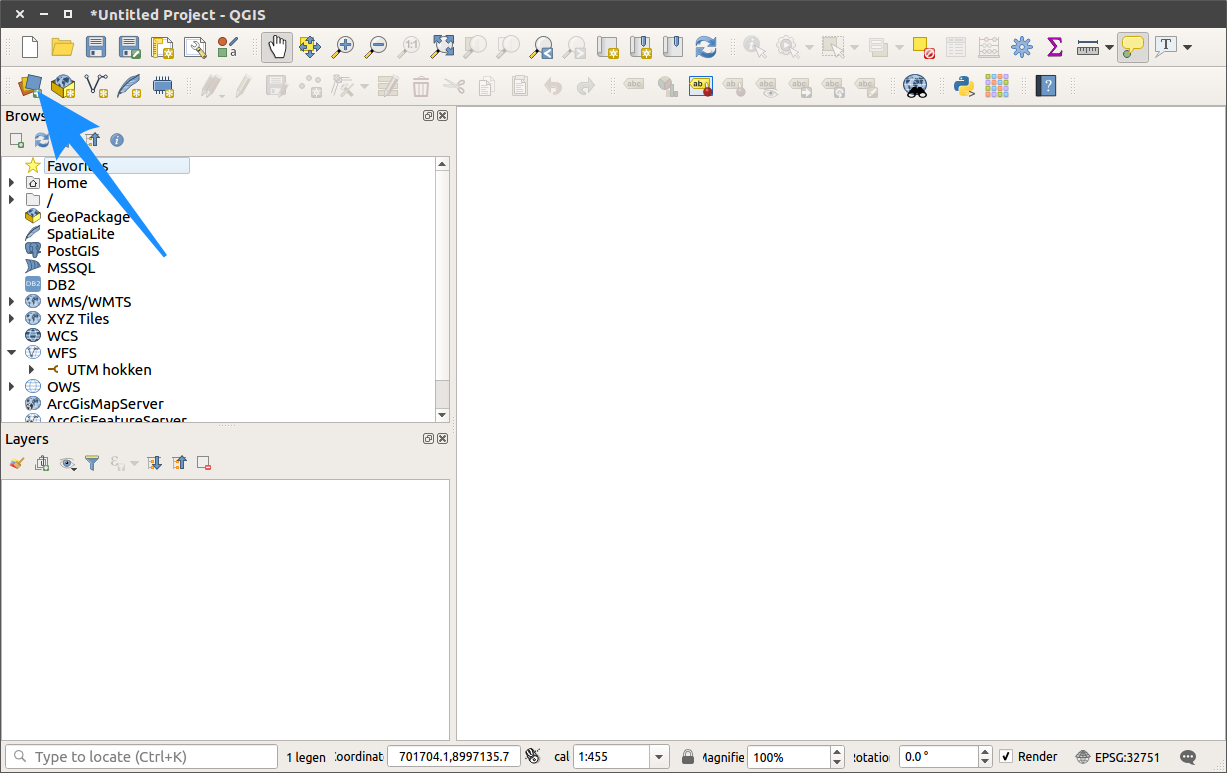Toggle the Show Map Tips button

[x=1133, y=46]
